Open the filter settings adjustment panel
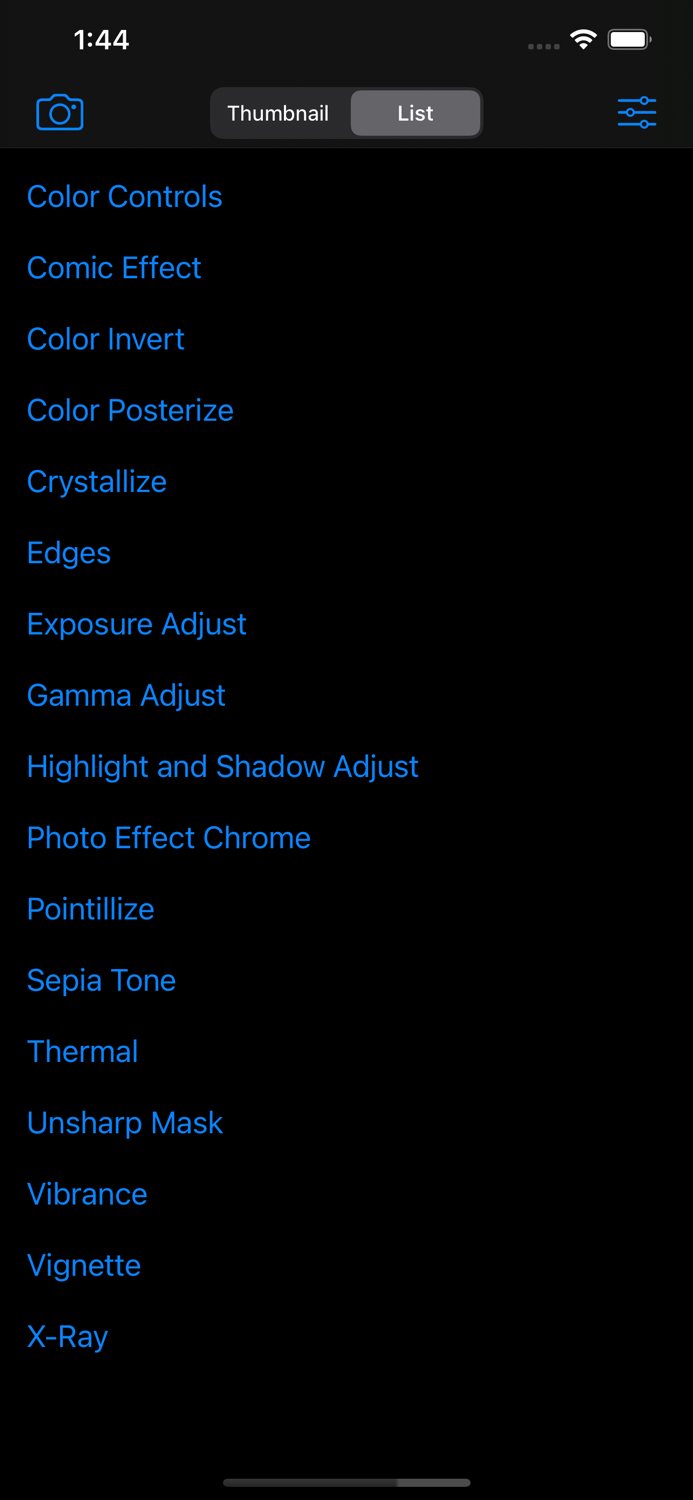Viewport: 693px width, 1500px height. (637, 112)
